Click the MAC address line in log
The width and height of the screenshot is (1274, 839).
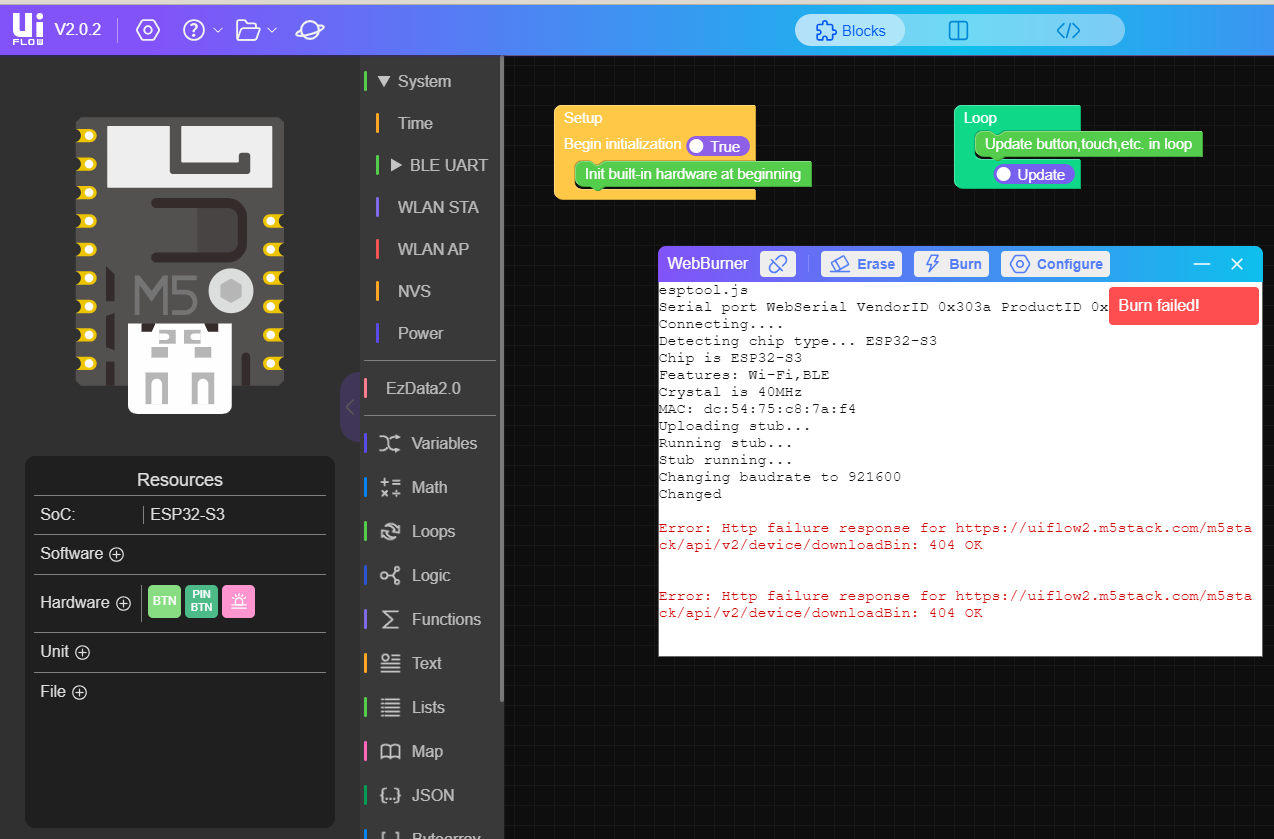tap(757, 409)
